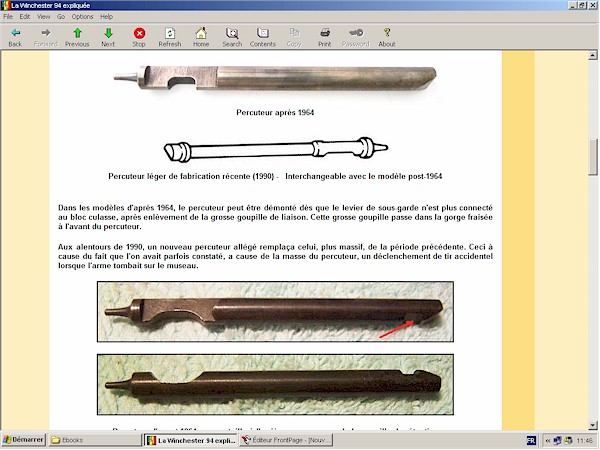Screen dimensions: 600x450
Task: Click the paragraph starting 'Dans les modèles'
Action: [x=275, y=217]
